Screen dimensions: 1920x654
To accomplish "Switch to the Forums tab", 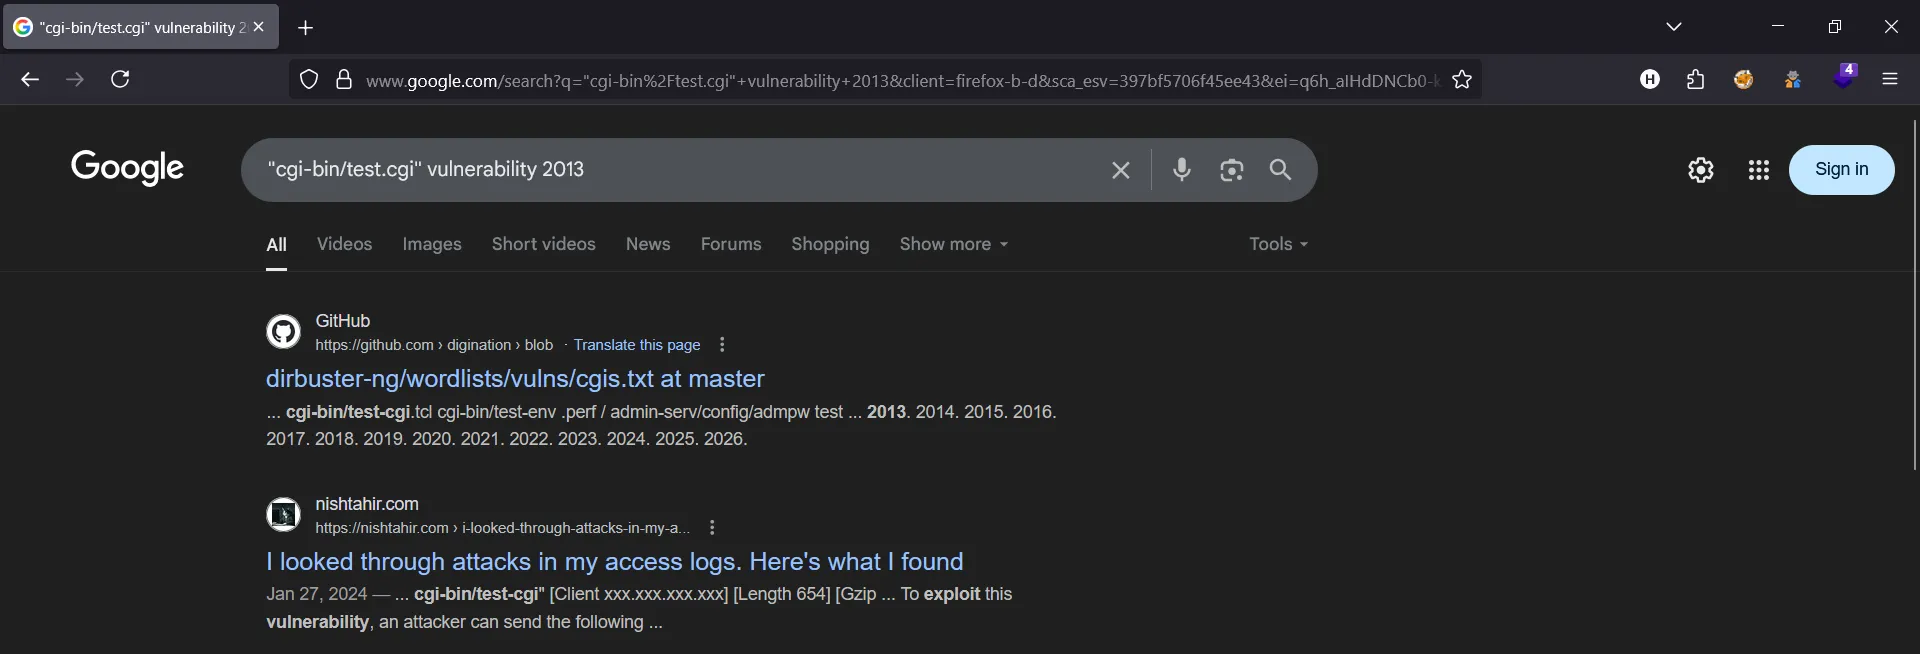I will click(730, 244).
